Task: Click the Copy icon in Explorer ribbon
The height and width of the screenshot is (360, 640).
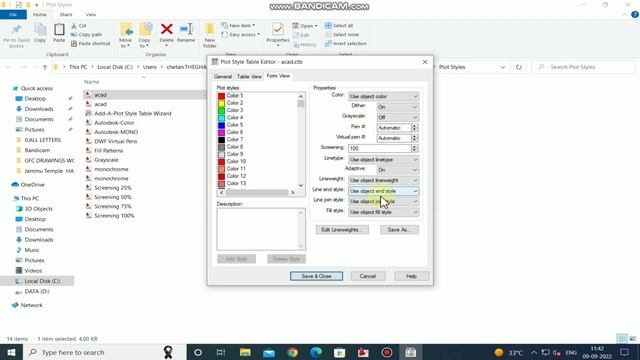Action: [40, 30]
